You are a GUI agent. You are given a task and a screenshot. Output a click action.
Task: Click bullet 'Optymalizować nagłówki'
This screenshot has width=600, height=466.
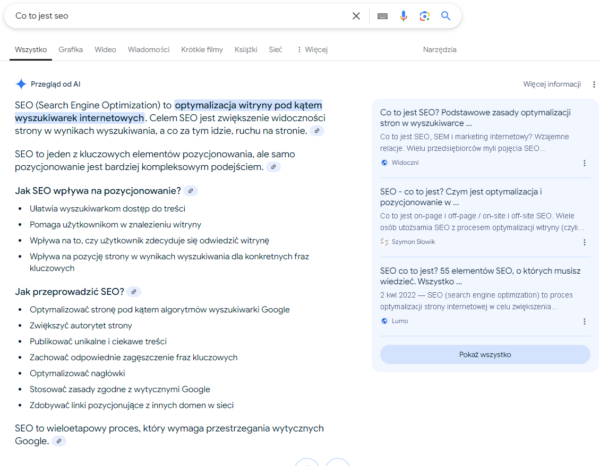pyautogui.click(x=77, y=373)
